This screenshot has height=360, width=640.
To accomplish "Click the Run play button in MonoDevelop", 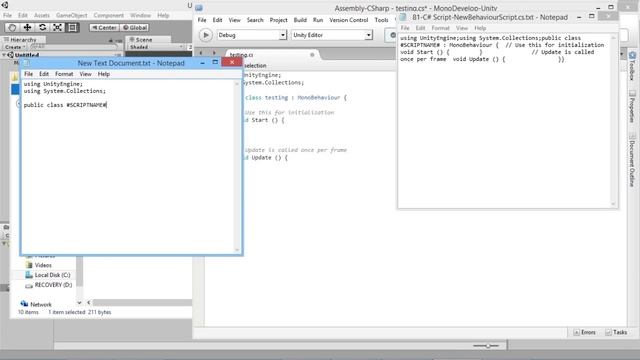I will point(206,35).
